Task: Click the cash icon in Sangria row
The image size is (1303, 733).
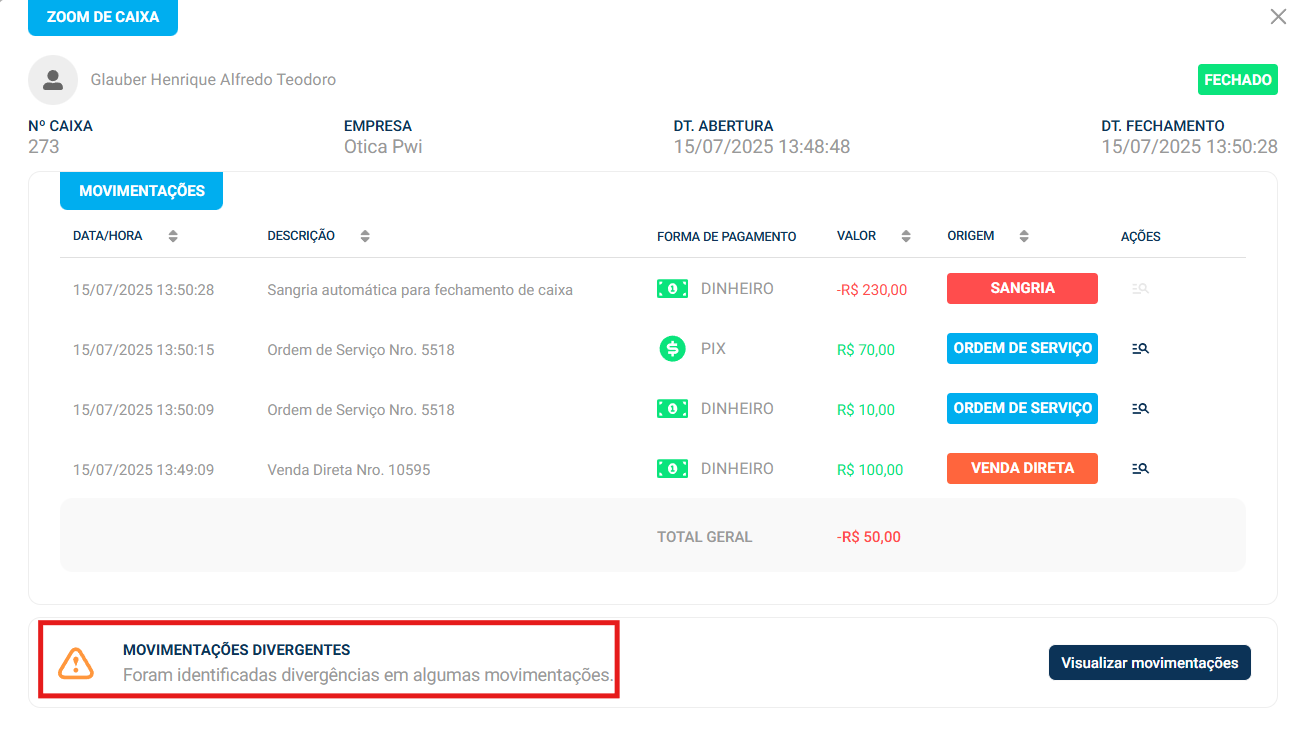Action: [672, 289]
